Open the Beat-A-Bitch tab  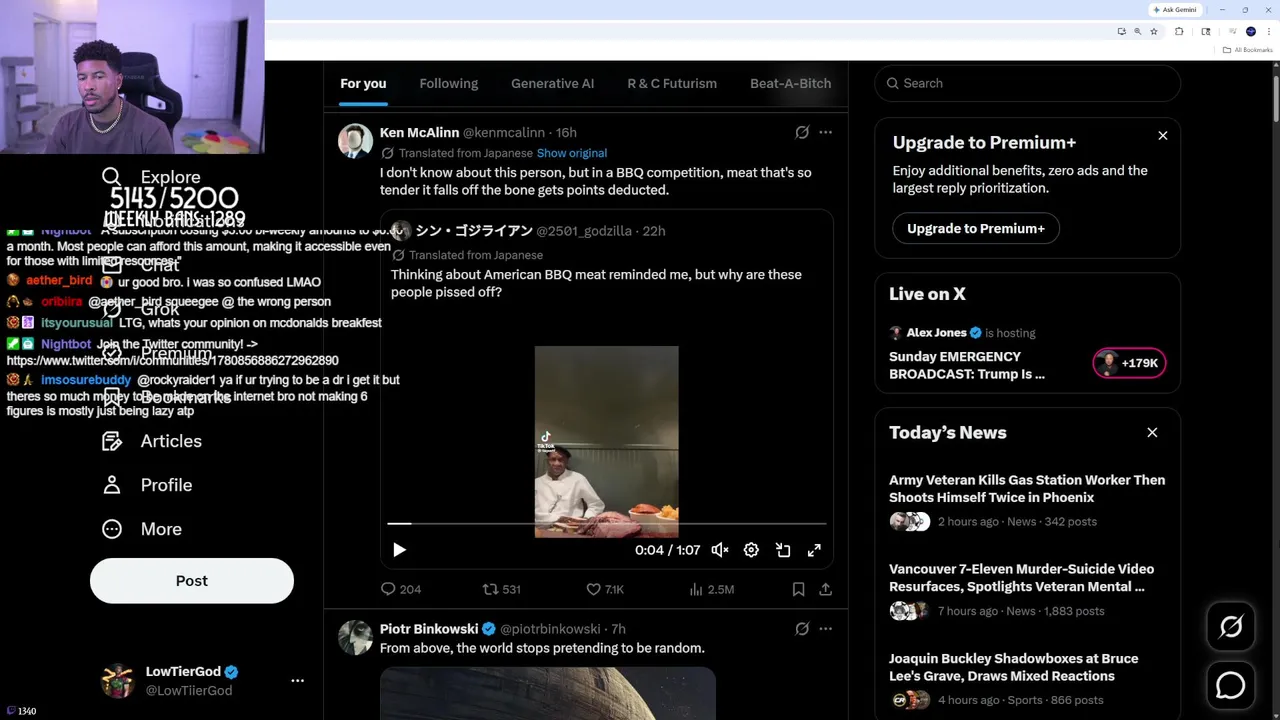791,83
